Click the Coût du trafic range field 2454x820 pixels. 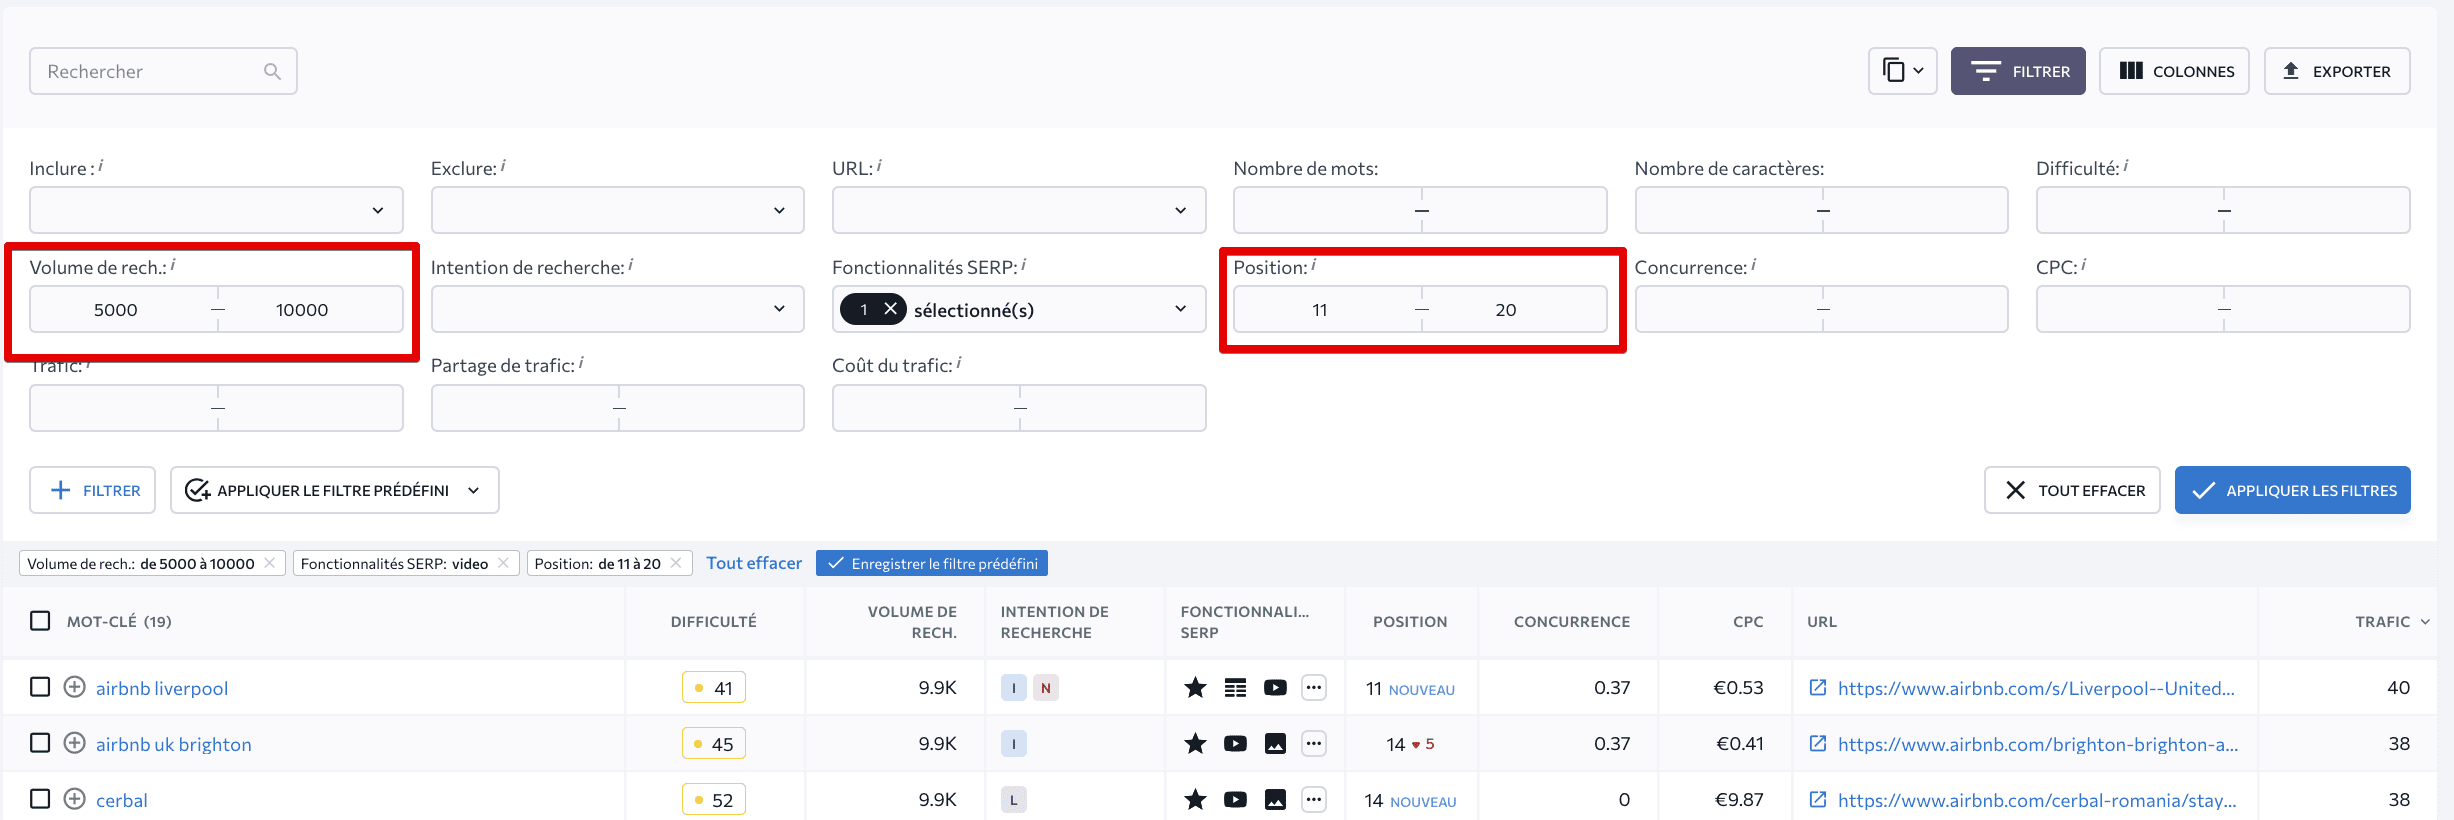click(x=1019, y=408)
